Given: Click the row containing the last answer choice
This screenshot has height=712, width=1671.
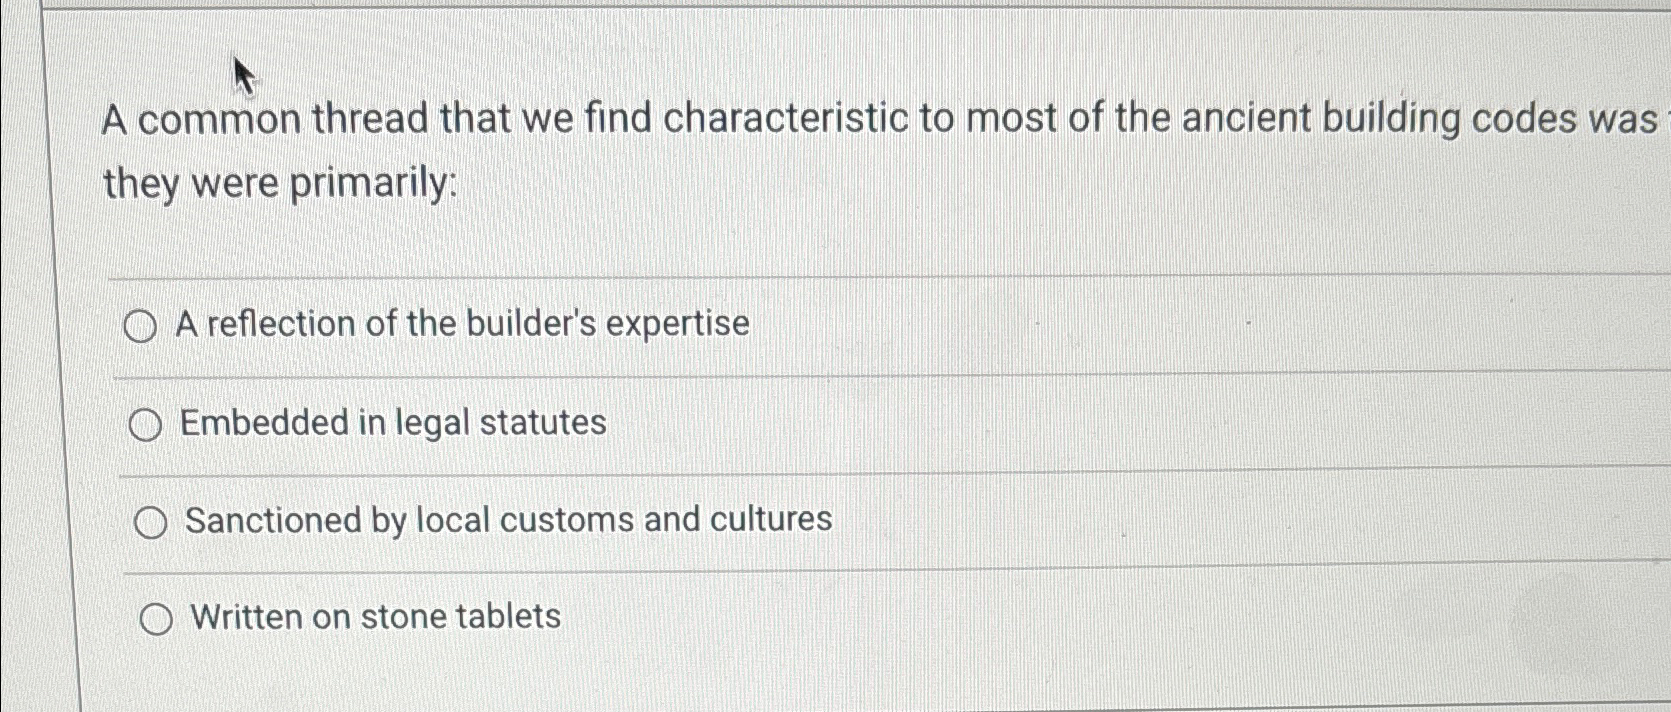Looking at the screenshot, I should pos(600,618).
